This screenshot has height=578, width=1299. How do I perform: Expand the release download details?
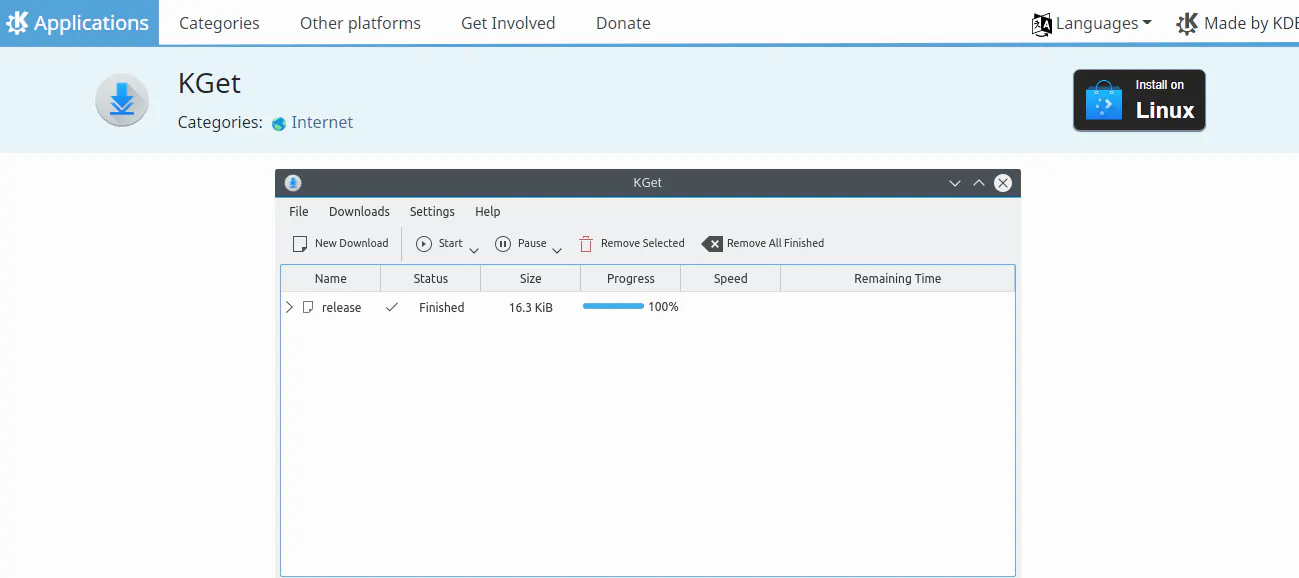coord(289,307)
